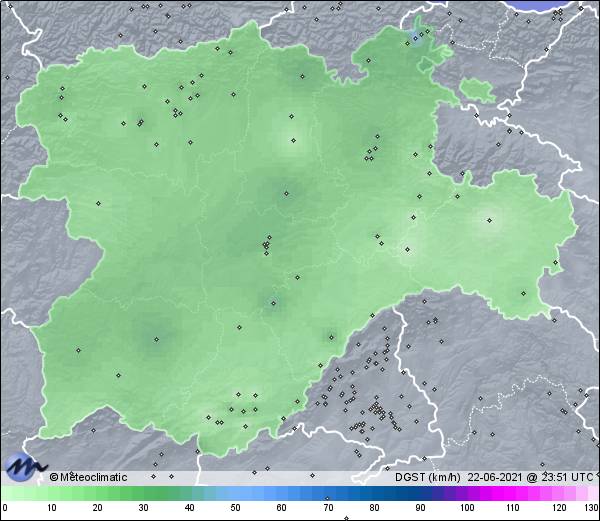Click the 110 label on the scale

tap(513, 508)
